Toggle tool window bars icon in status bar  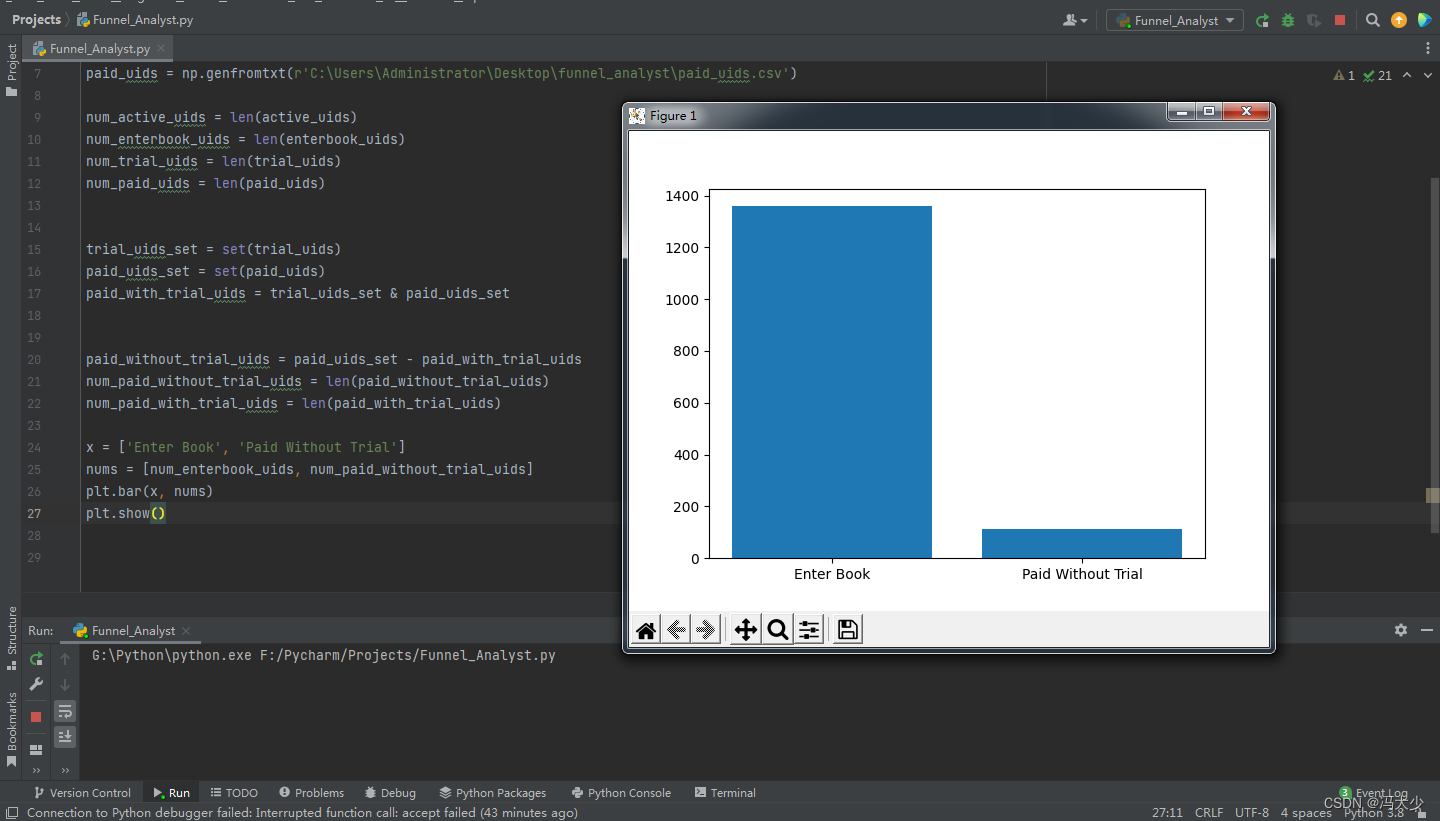[12, 813]
